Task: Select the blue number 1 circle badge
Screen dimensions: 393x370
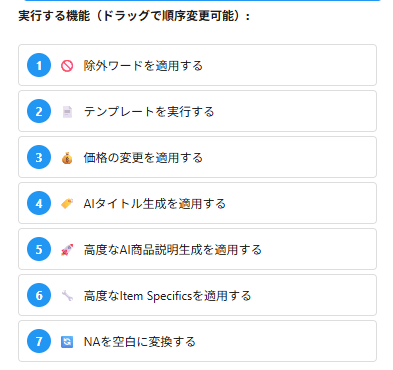Action: click(x=39, y=65)
